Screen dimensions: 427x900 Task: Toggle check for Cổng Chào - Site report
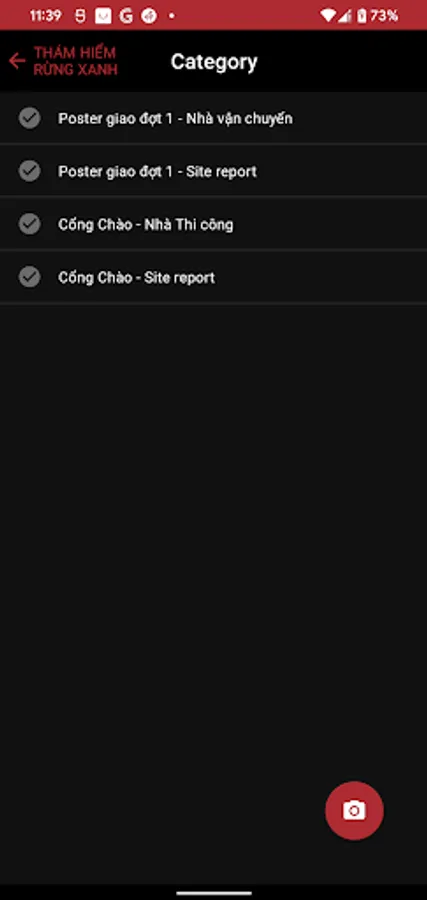coord(29,277)
